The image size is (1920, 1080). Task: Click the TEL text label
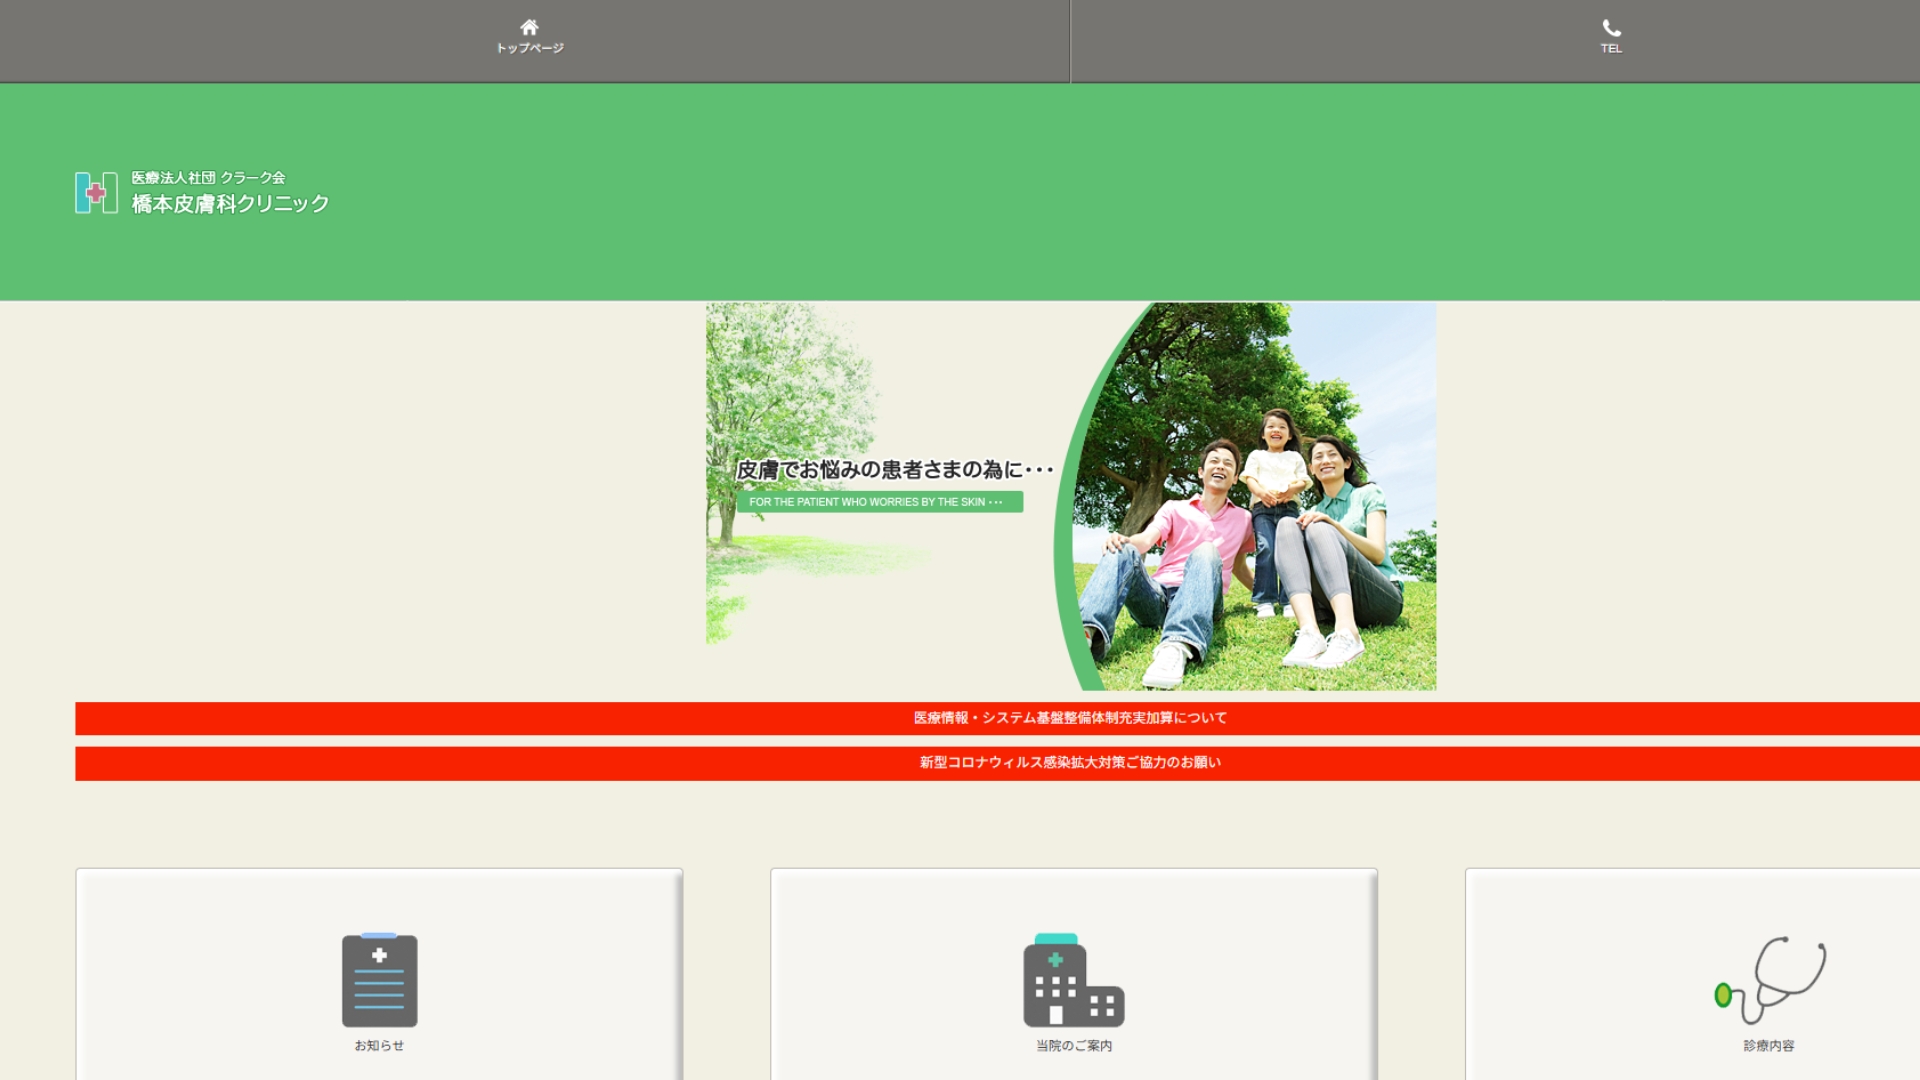point(1611,48)
